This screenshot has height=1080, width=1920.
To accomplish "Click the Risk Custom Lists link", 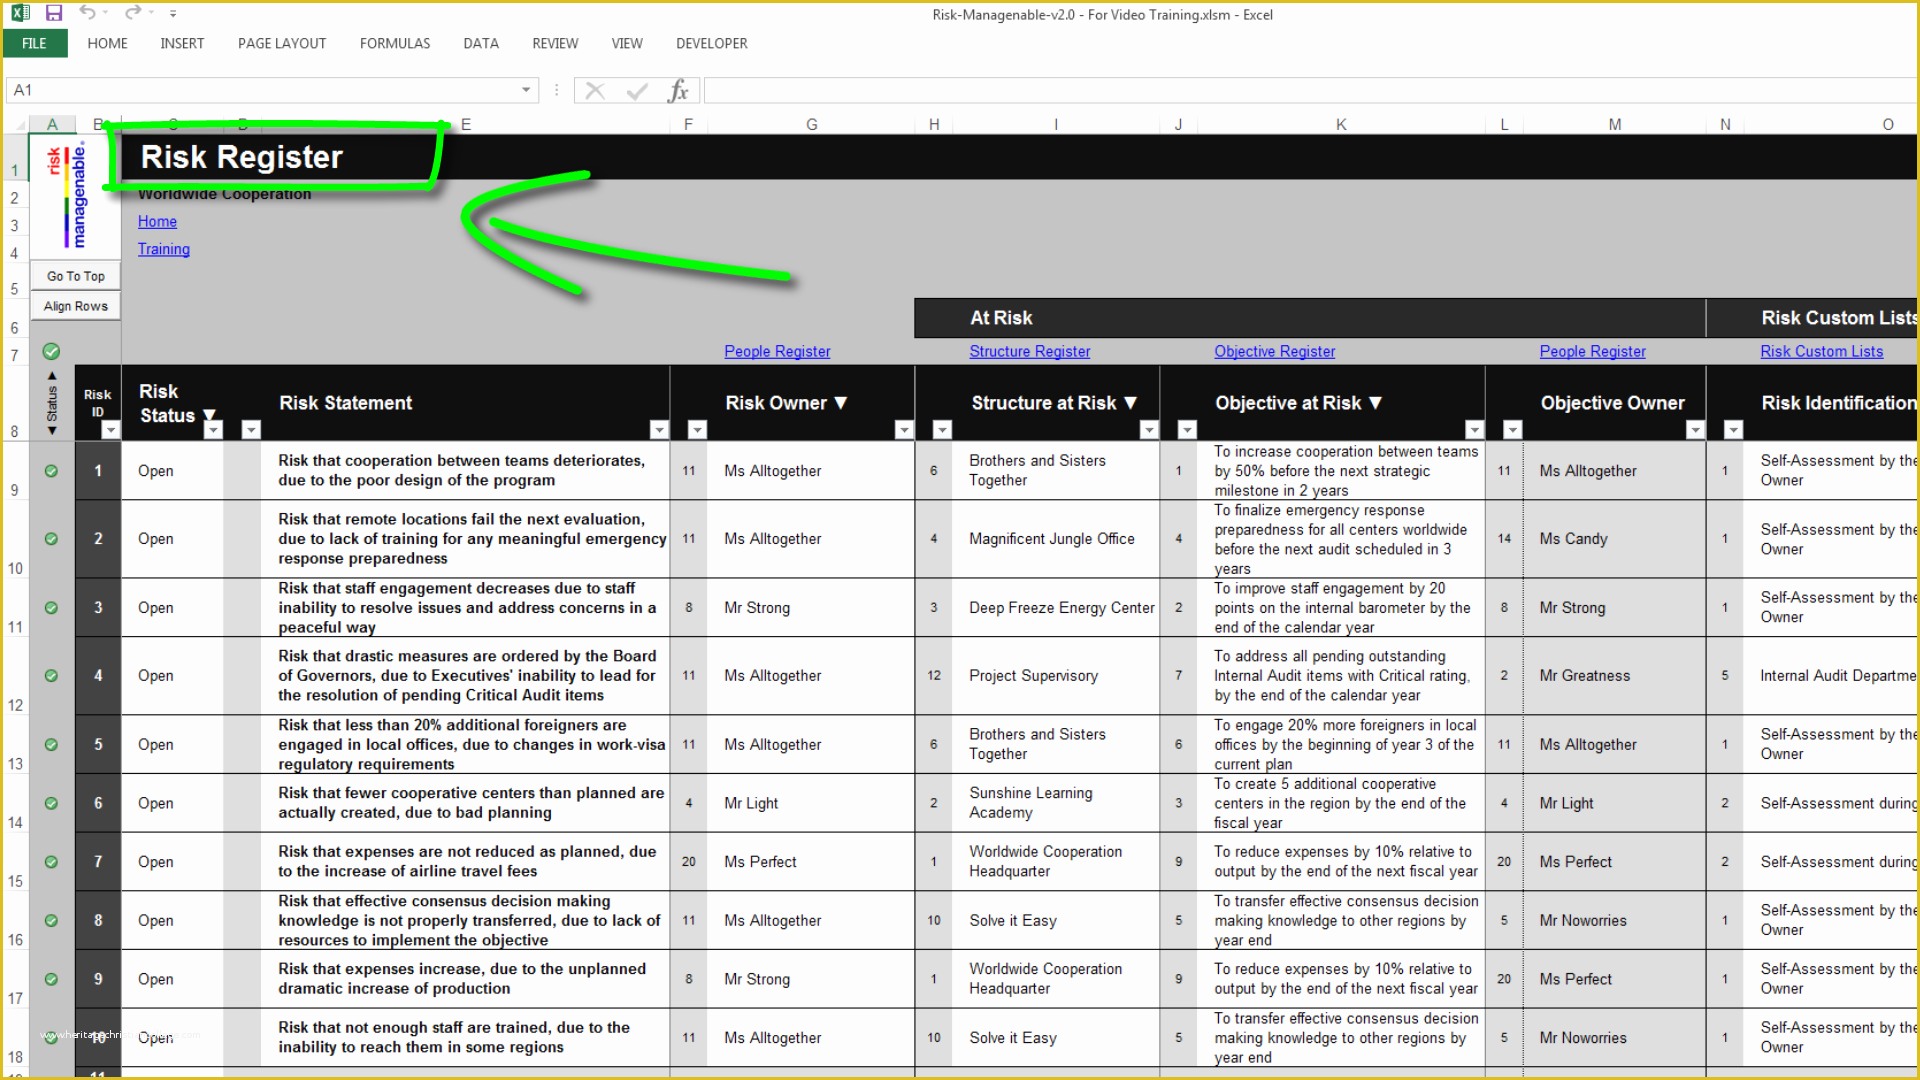I will point(1822,351).
